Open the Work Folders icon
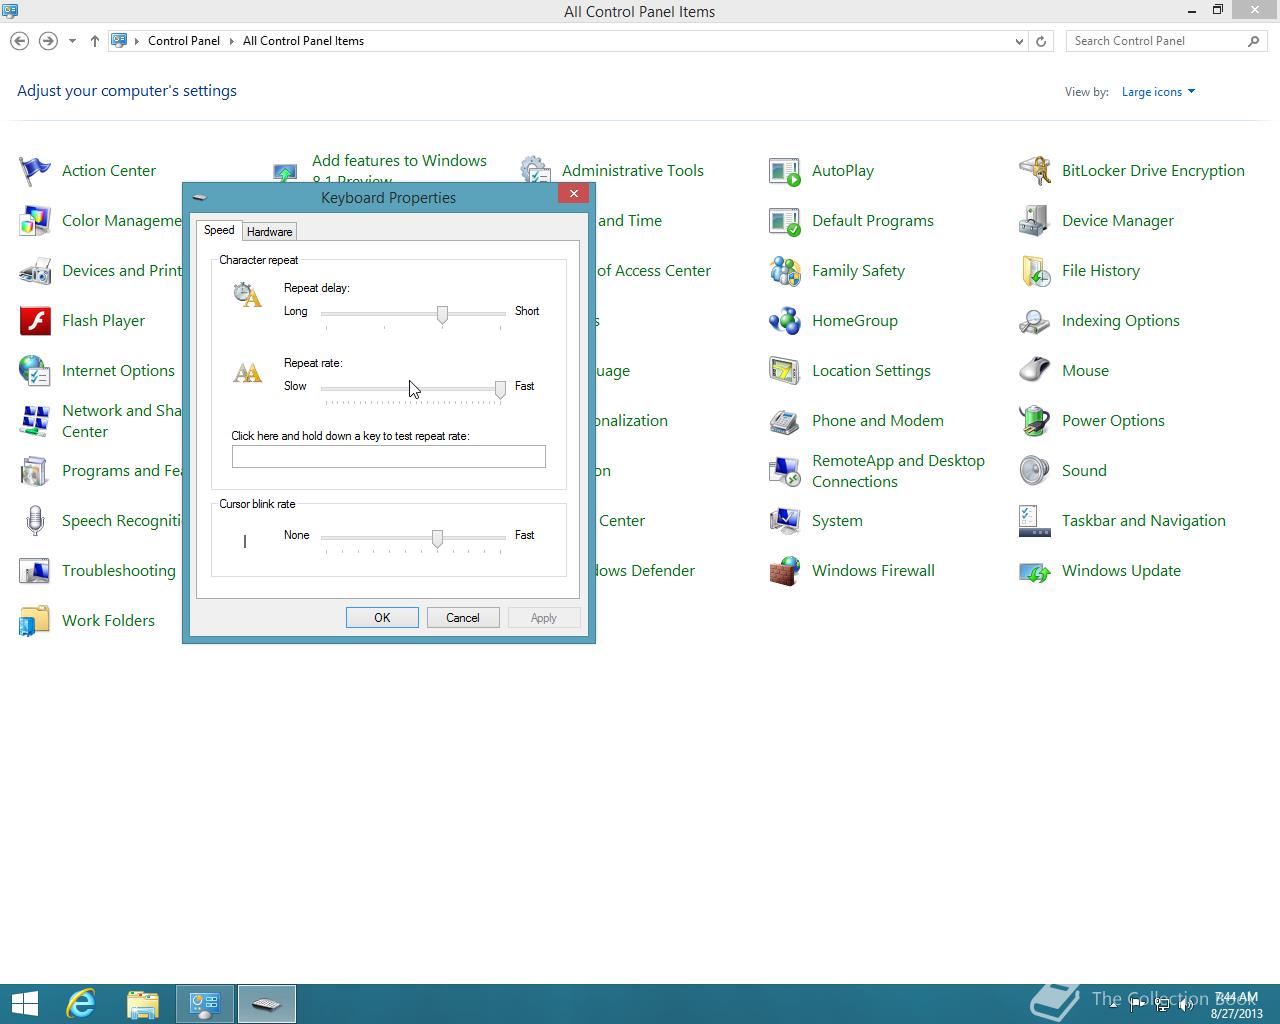Viewport: 1280px width, 1024px height. click(x=35, y=621)
